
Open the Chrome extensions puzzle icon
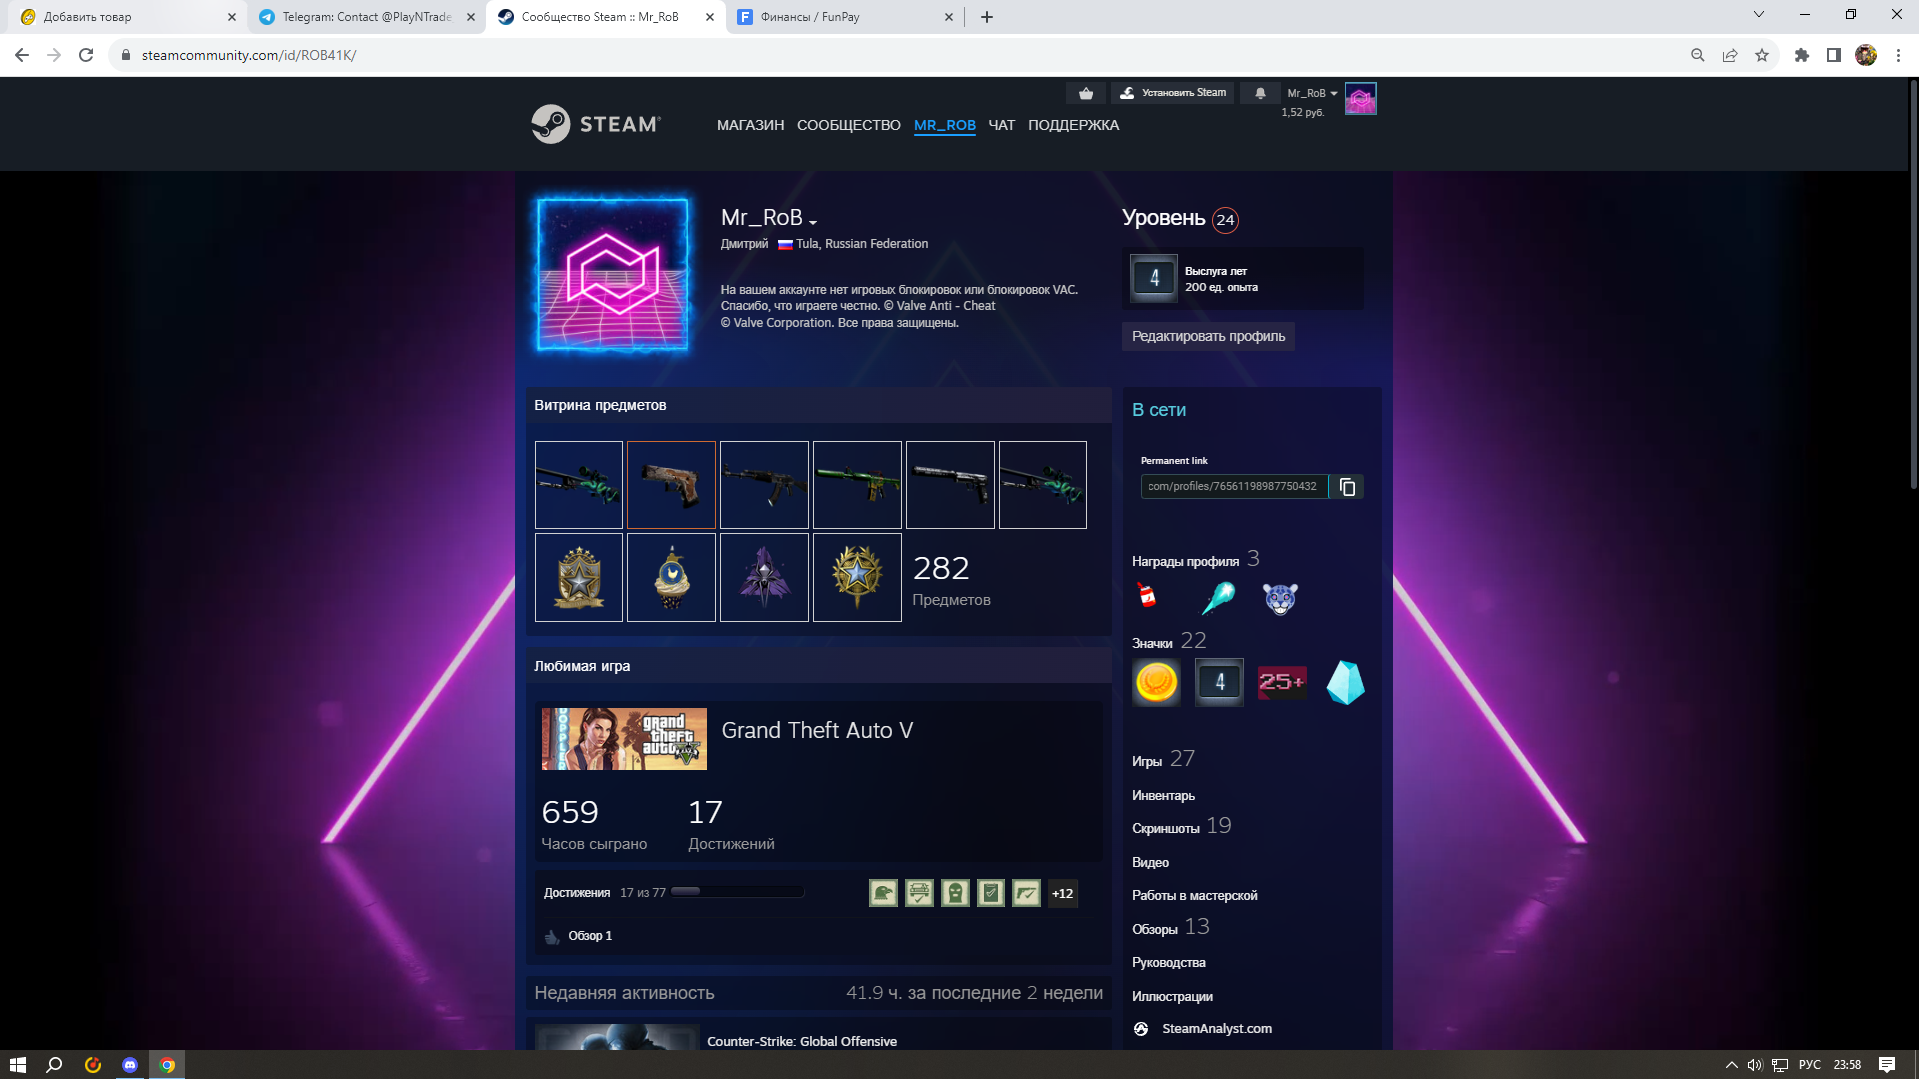[1801, 55]
